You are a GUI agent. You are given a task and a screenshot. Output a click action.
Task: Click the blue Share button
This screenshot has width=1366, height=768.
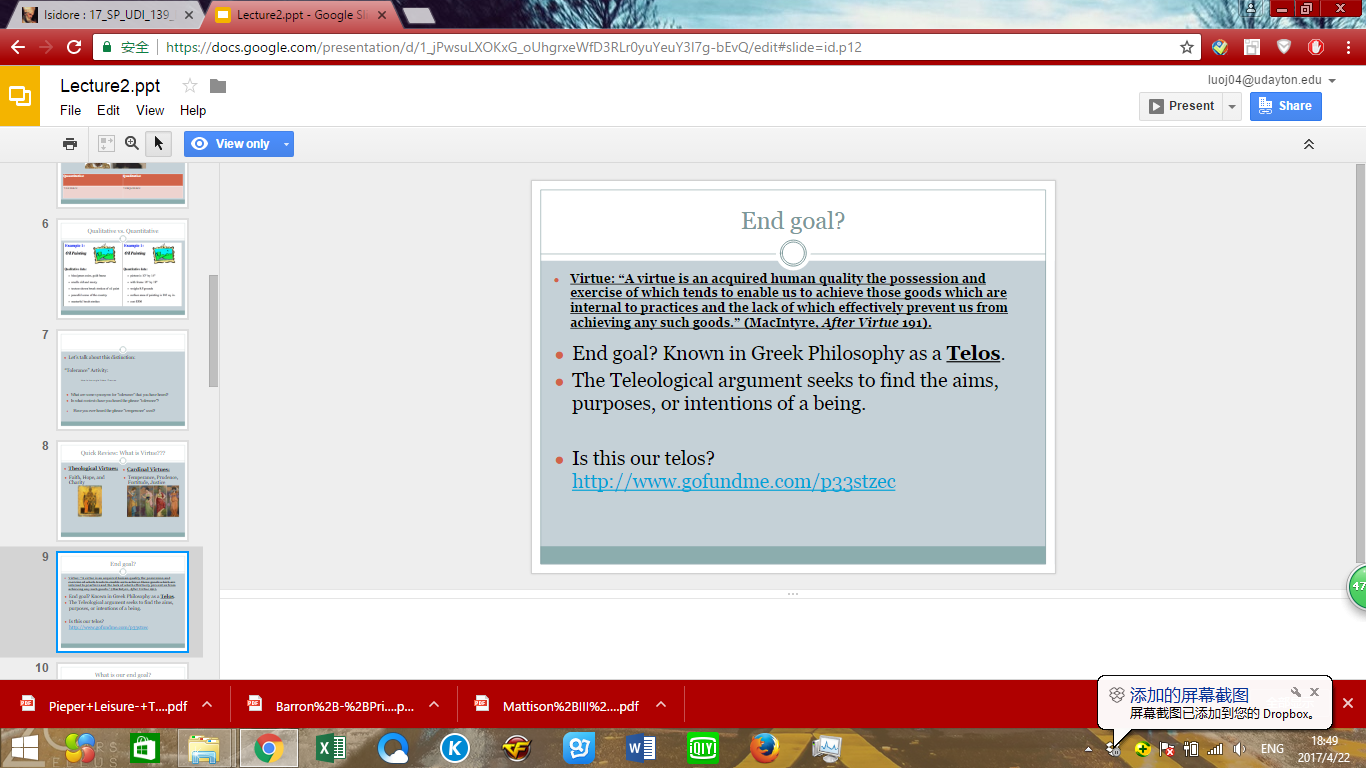[1285, 106]
